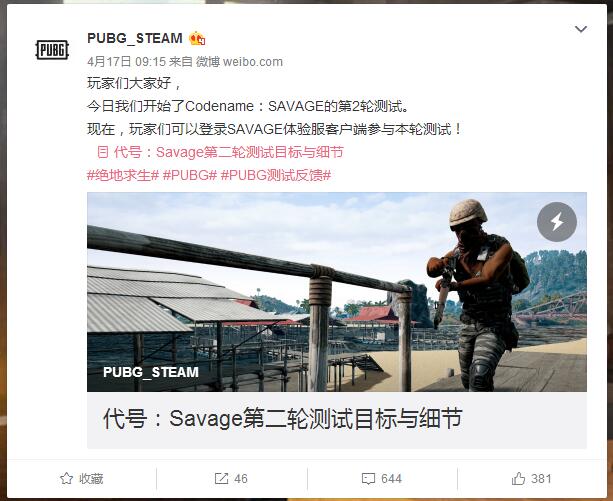Expand the post options chevron

[581, 29]
